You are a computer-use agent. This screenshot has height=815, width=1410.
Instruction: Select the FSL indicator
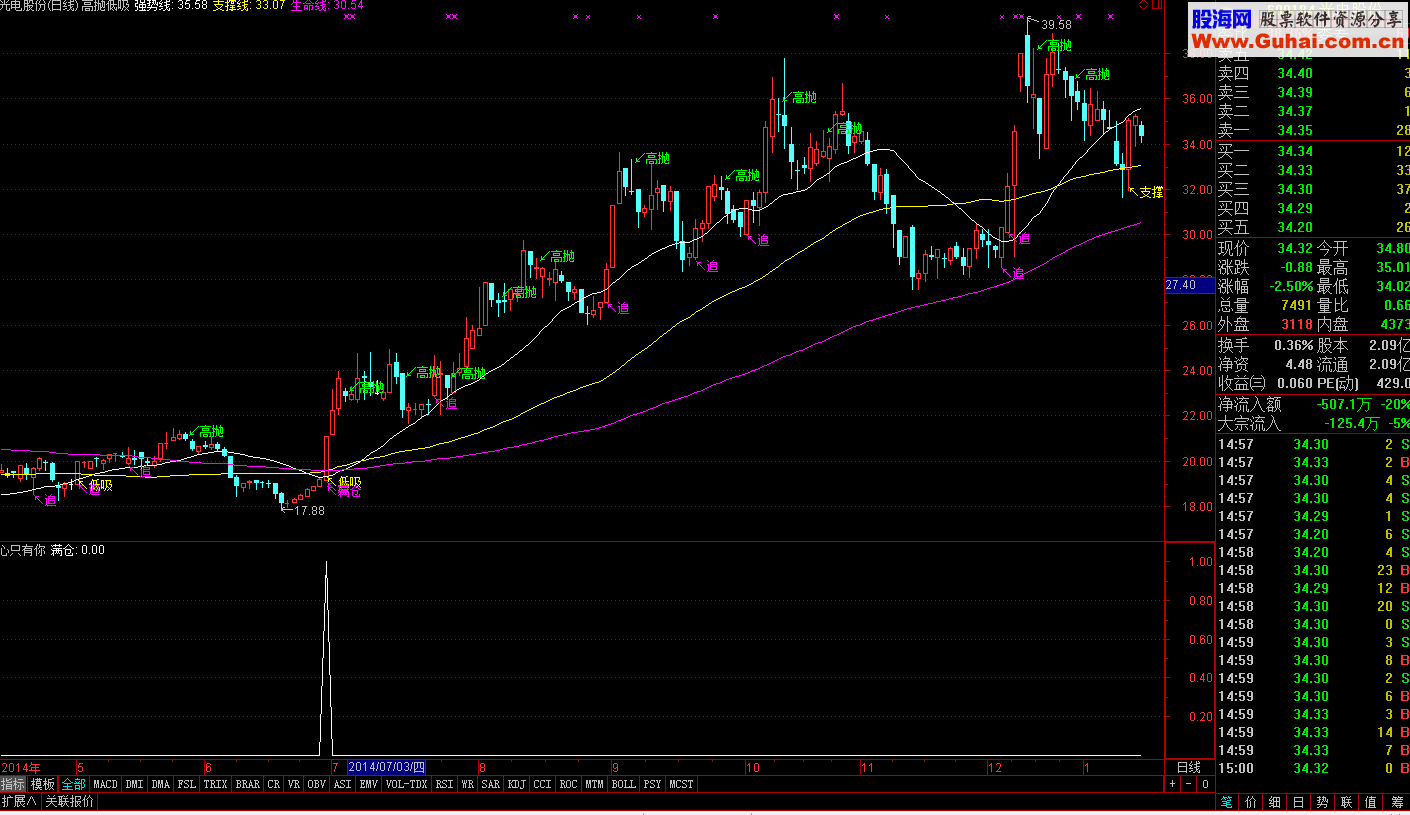(x=187, y=784)
